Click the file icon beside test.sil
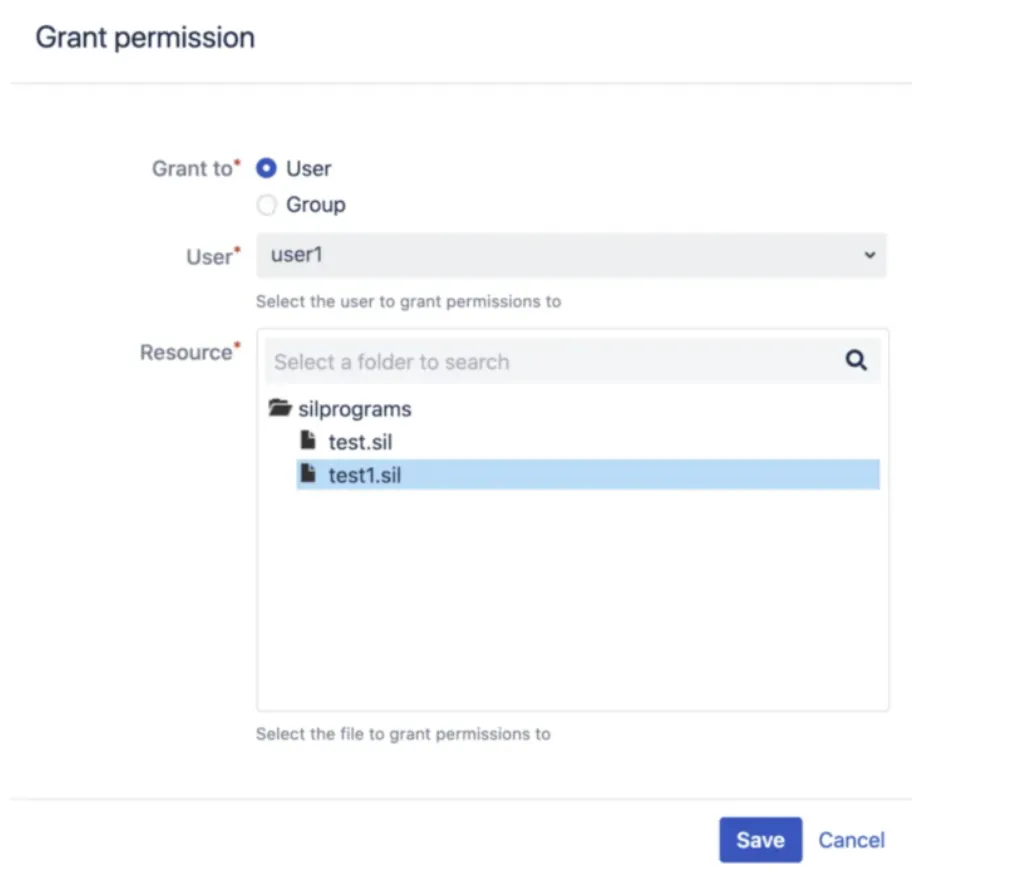Viewport: 1014px width, 878px height. 308,440
